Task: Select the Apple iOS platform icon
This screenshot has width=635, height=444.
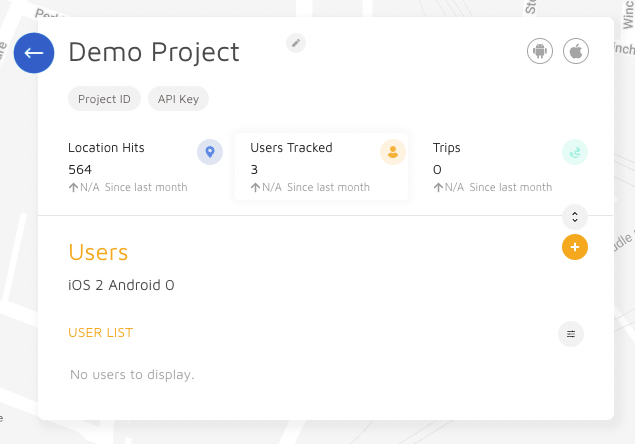Action: pos(576,51)
